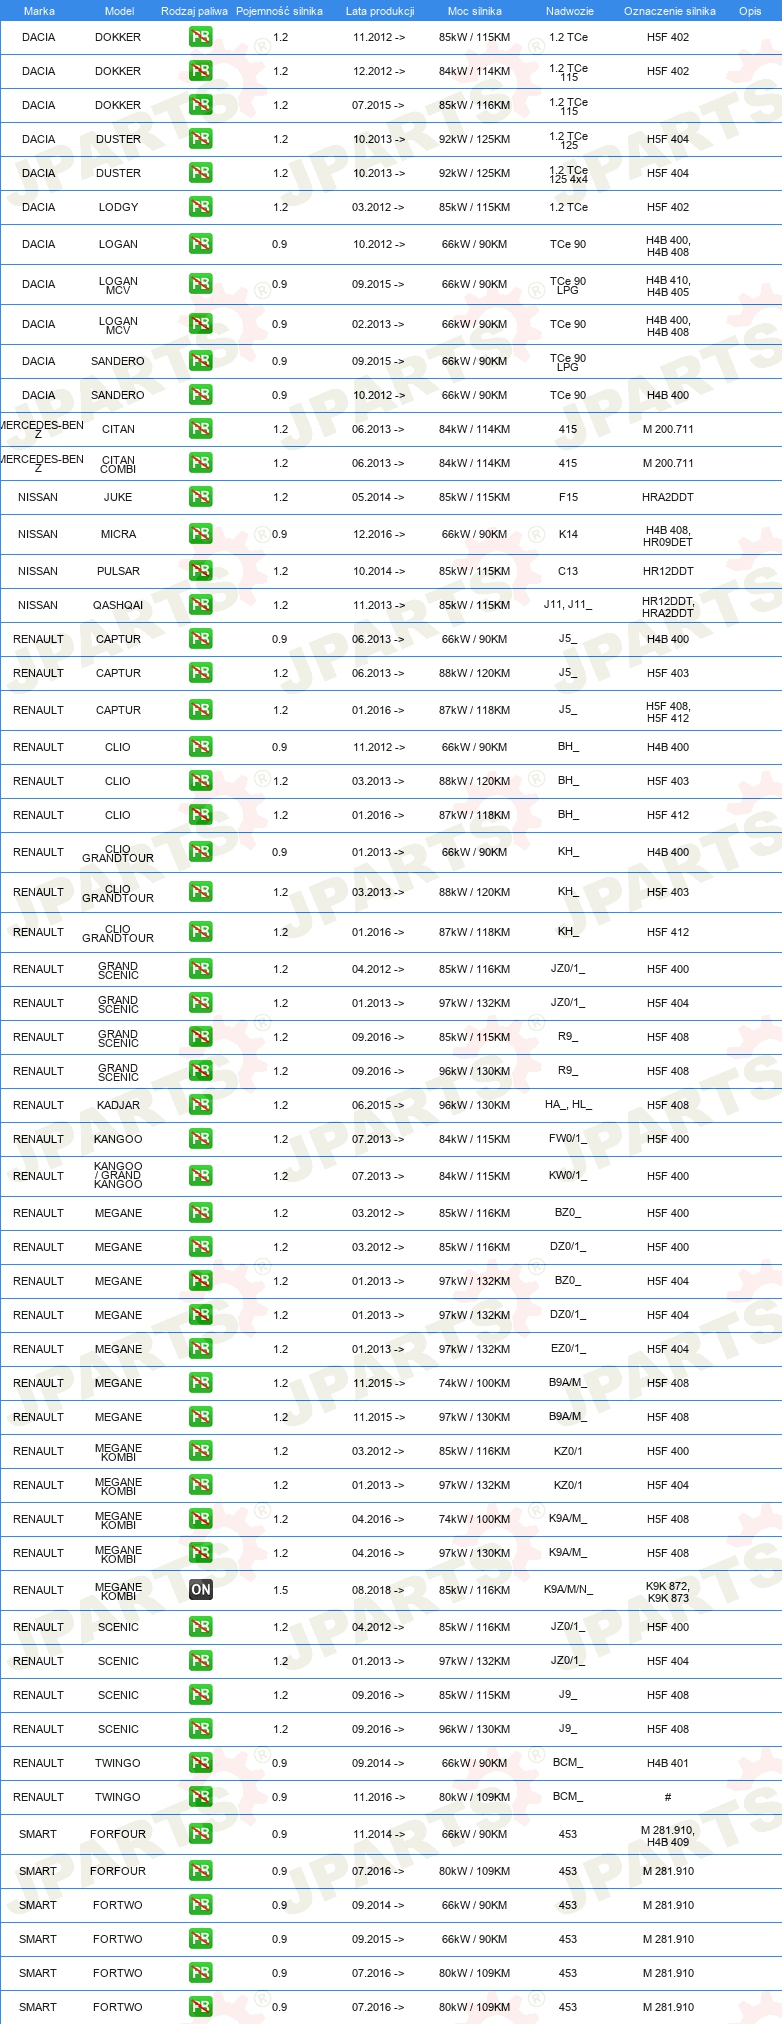Image resolution: width=782 pixels, height=2024 pixels.
Task: Click the KADJAR model cell
Action: tap(118, 1105)
